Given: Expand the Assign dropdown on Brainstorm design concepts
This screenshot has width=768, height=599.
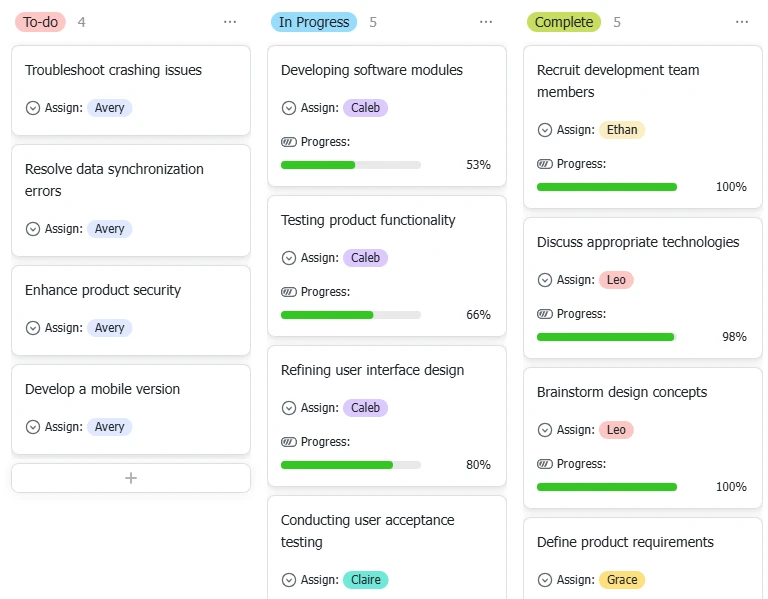Looking at the screenshot, I should (x=545, y=430).
